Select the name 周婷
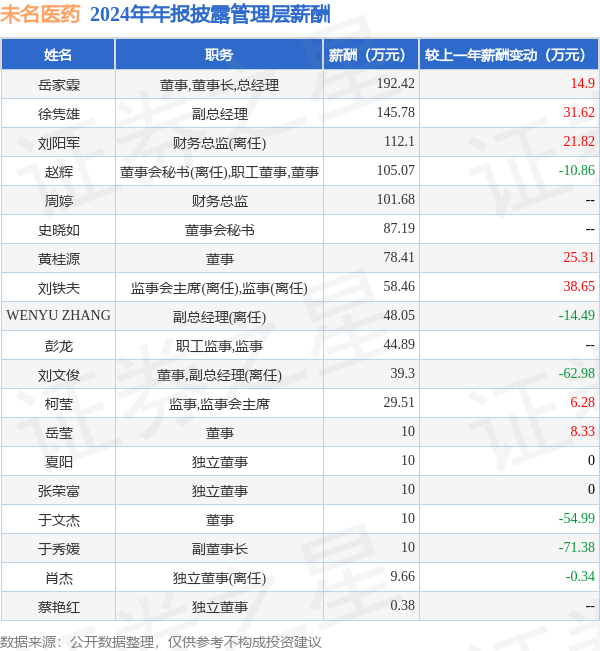The height and width of the screenshot is (651, 600). point(59,201)
